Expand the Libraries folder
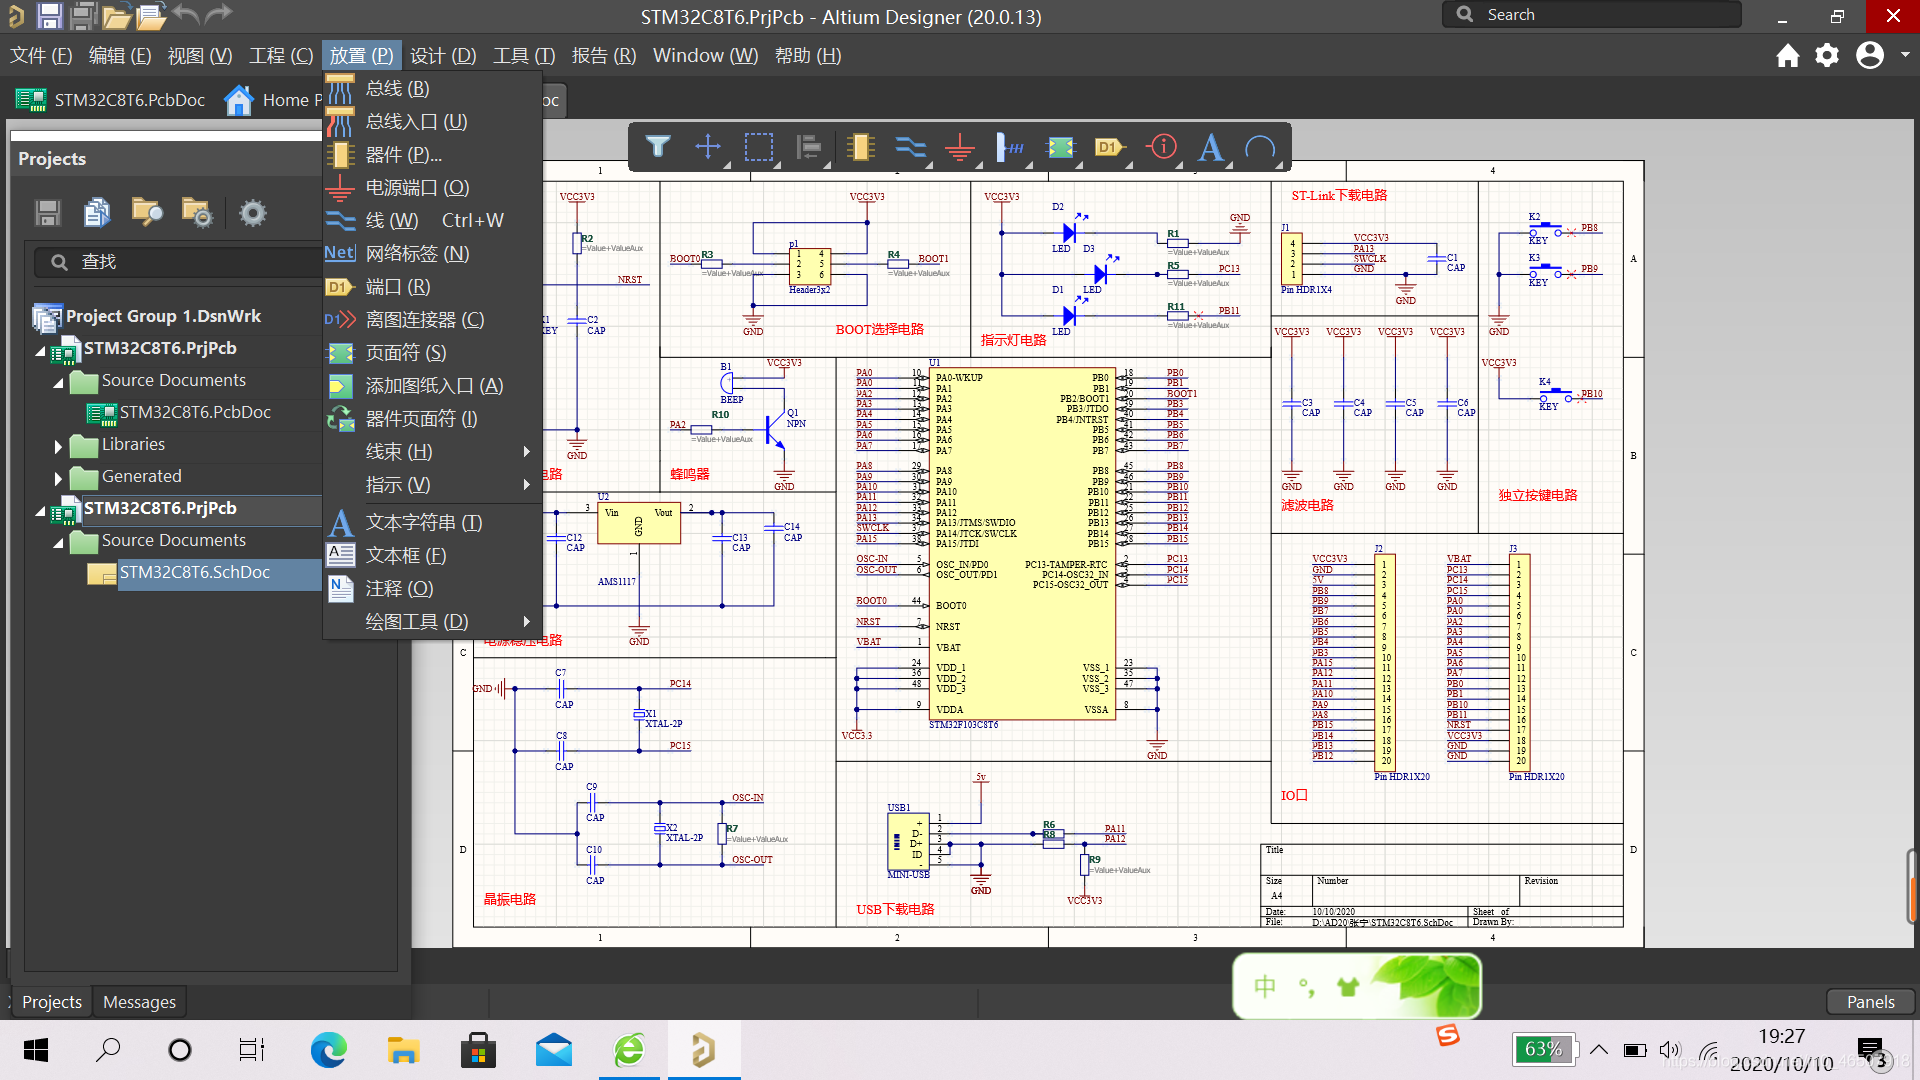1920x1080 pixels. coord(58,446)
